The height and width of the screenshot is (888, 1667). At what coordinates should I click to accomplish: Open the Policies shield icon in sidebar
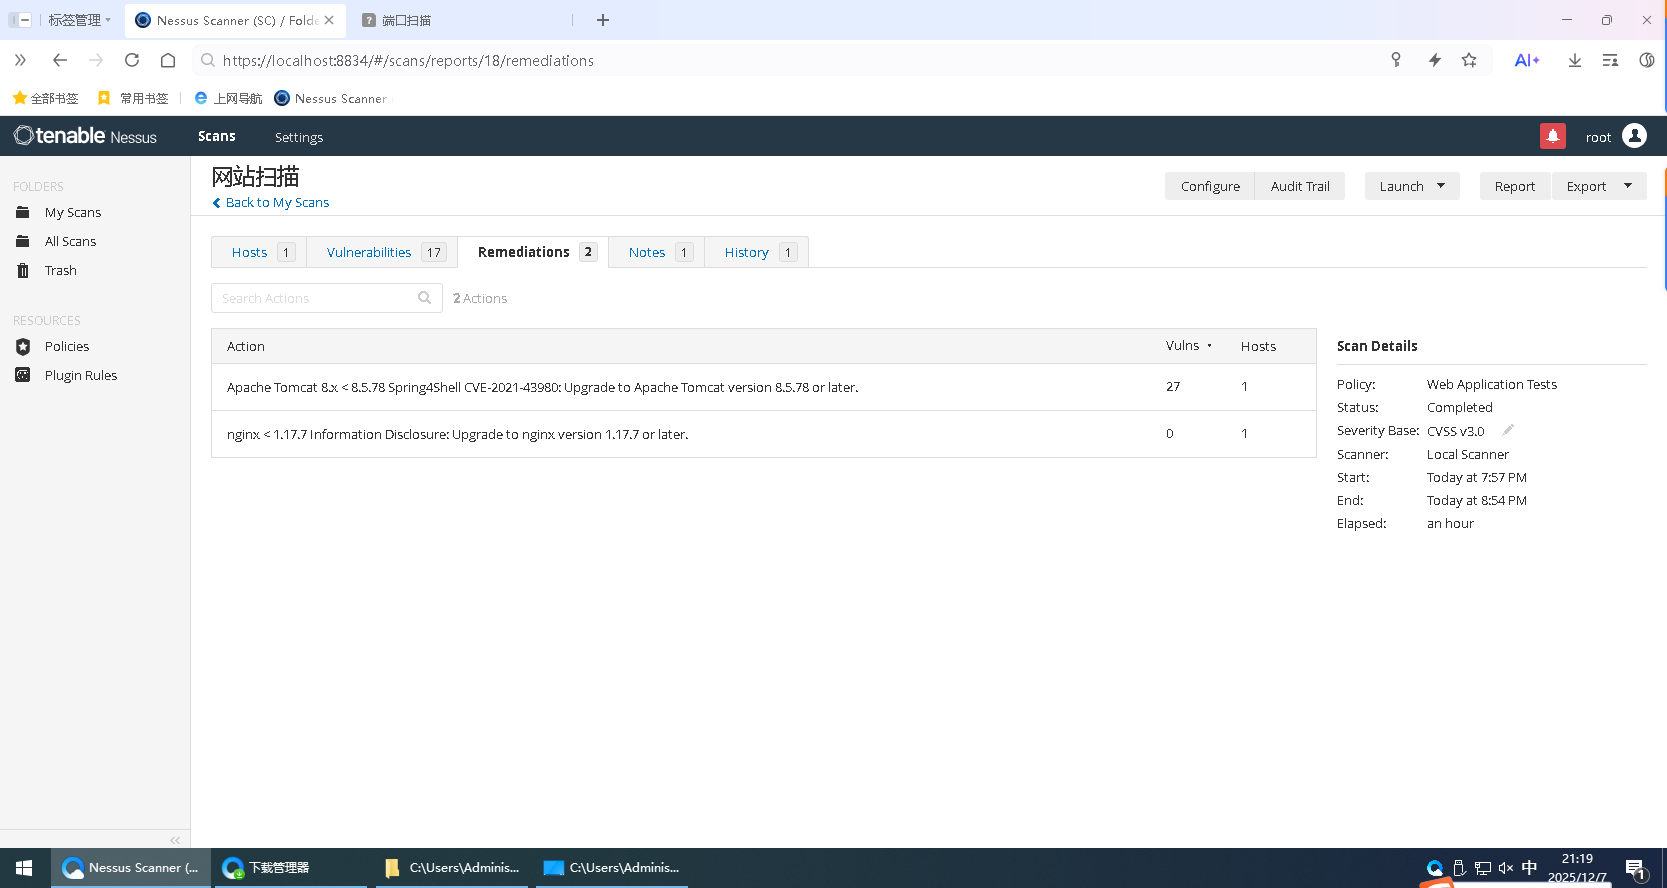(23, 346)
